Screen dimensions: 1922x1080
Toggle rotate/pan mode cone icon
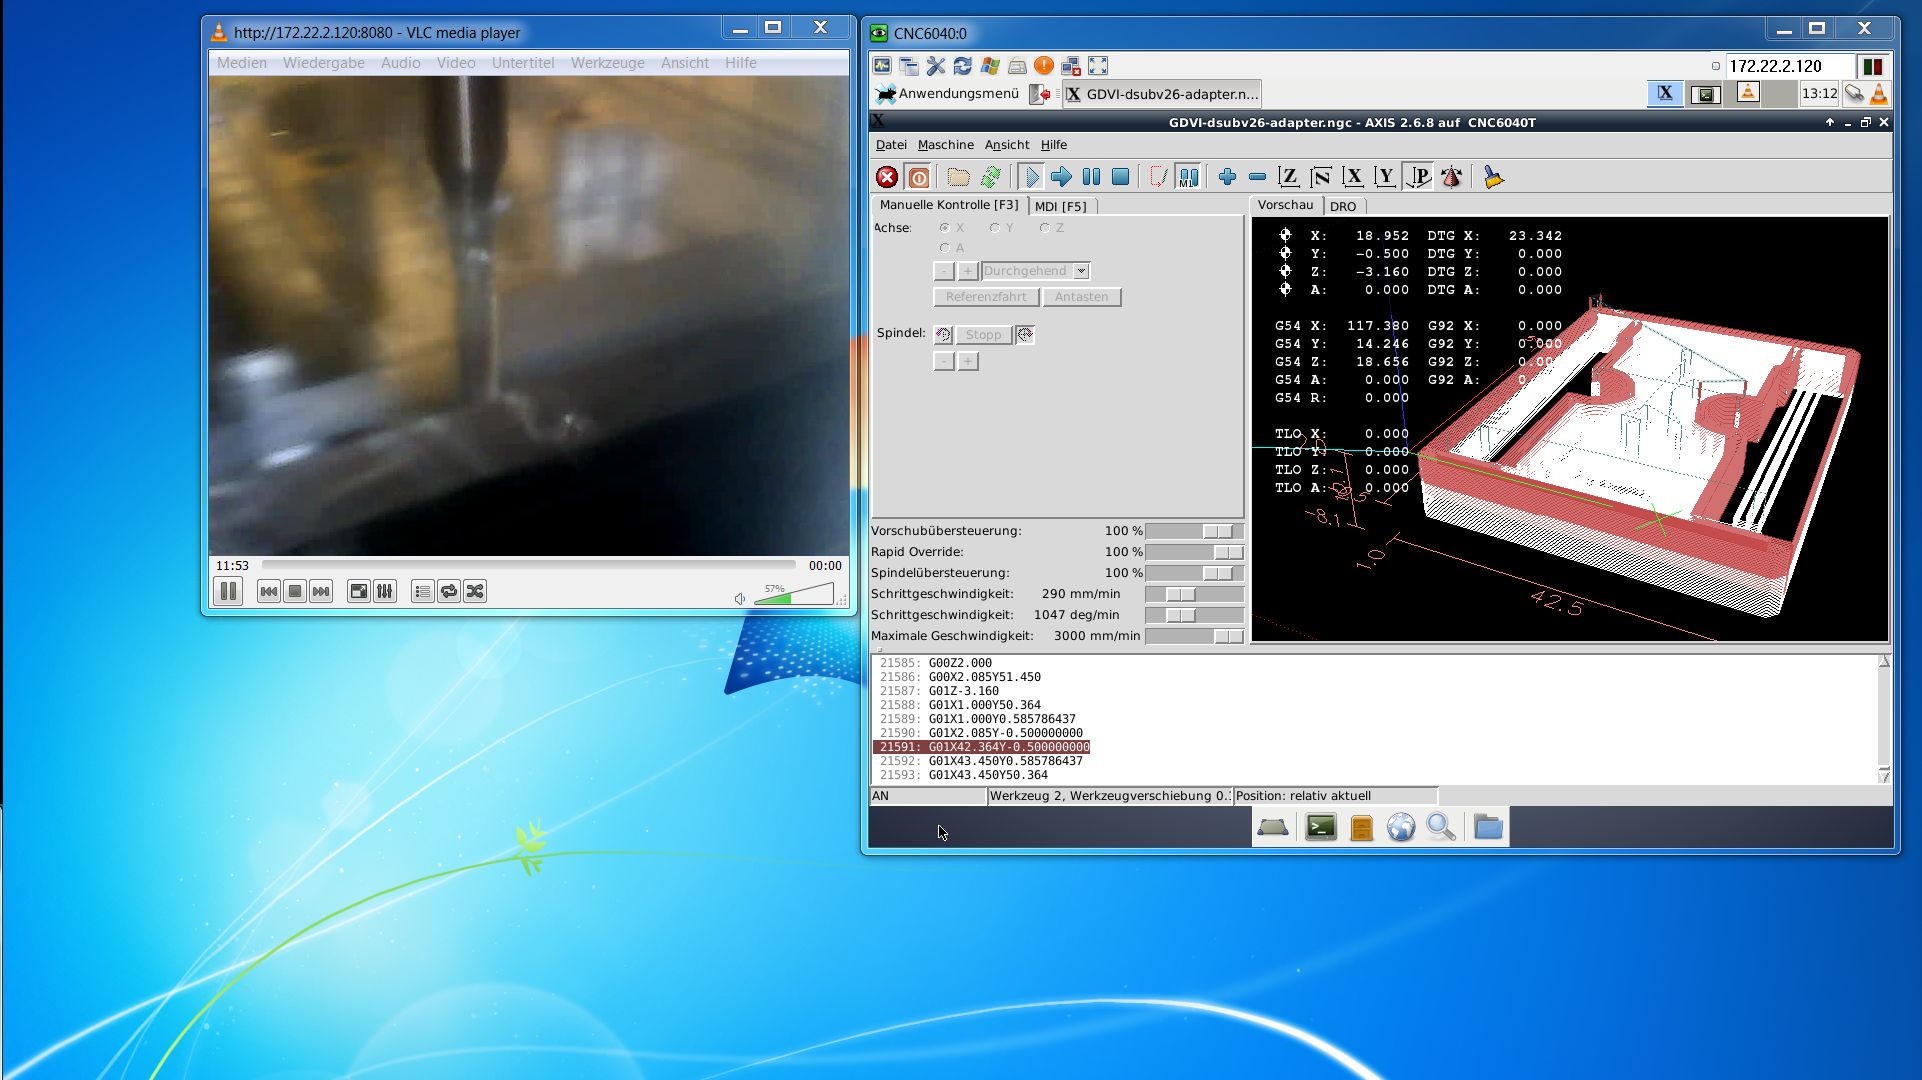tap(1451, 177)
